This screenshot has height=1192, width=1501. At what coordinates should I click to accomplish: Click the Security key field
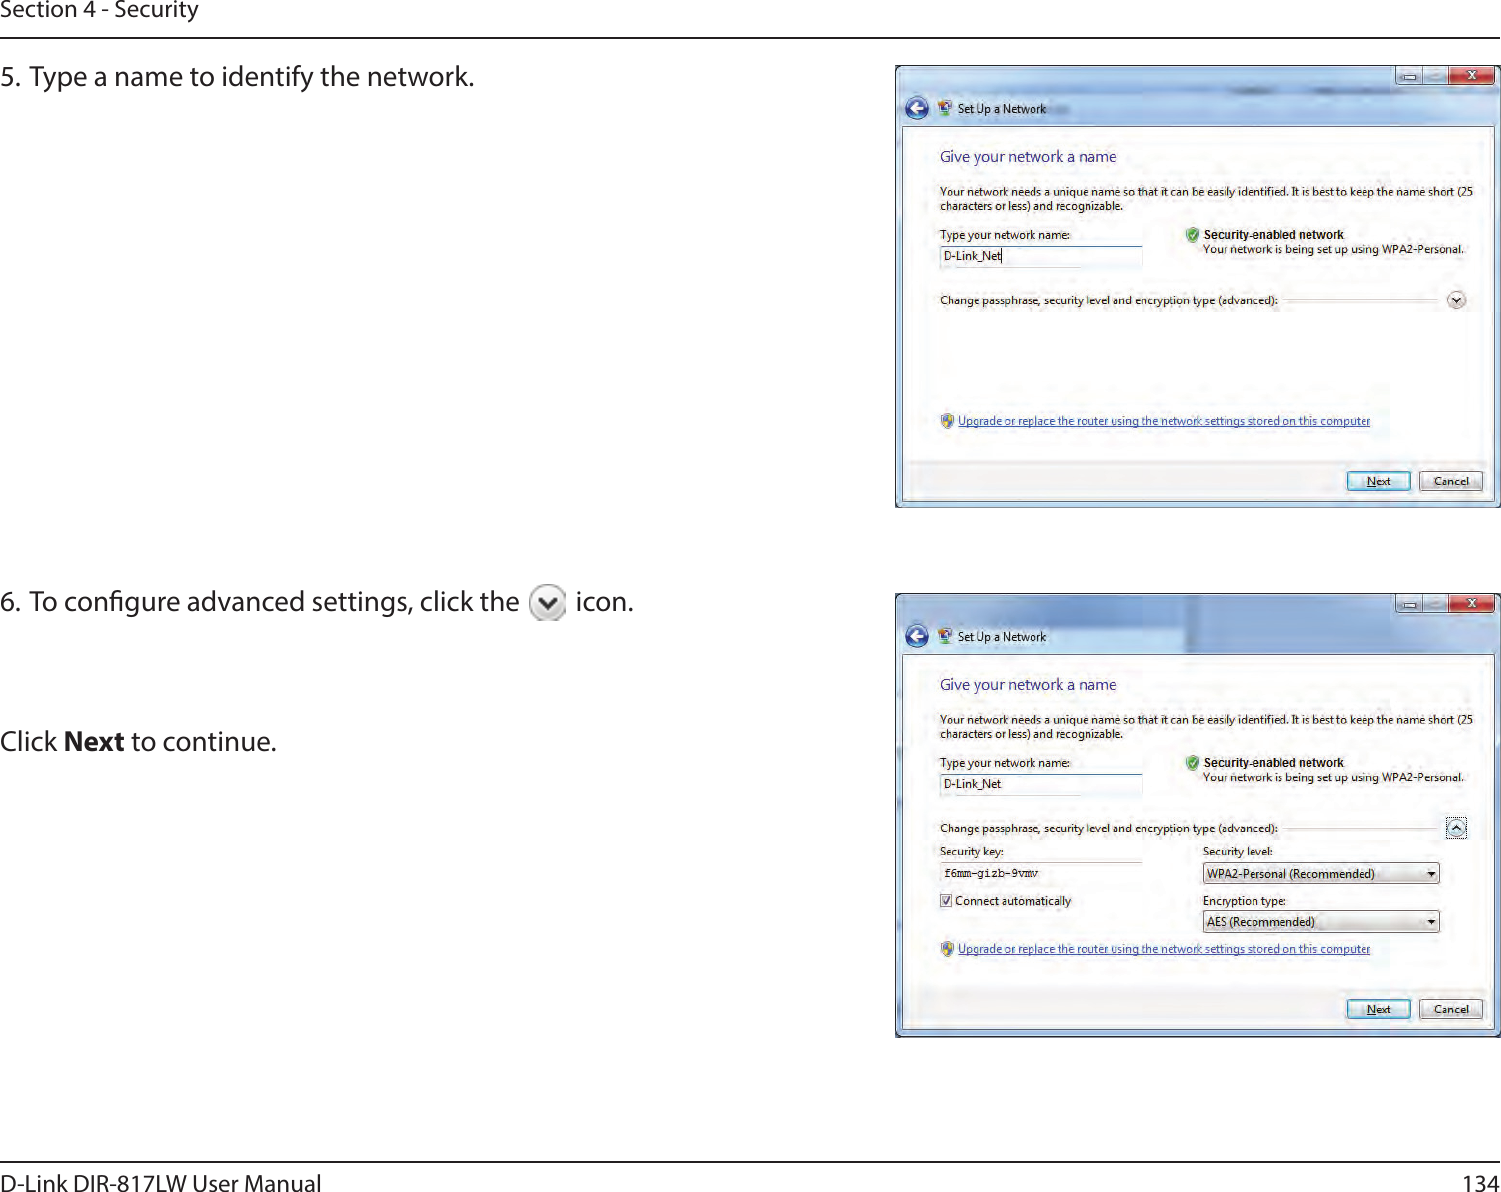point(1040,873)
